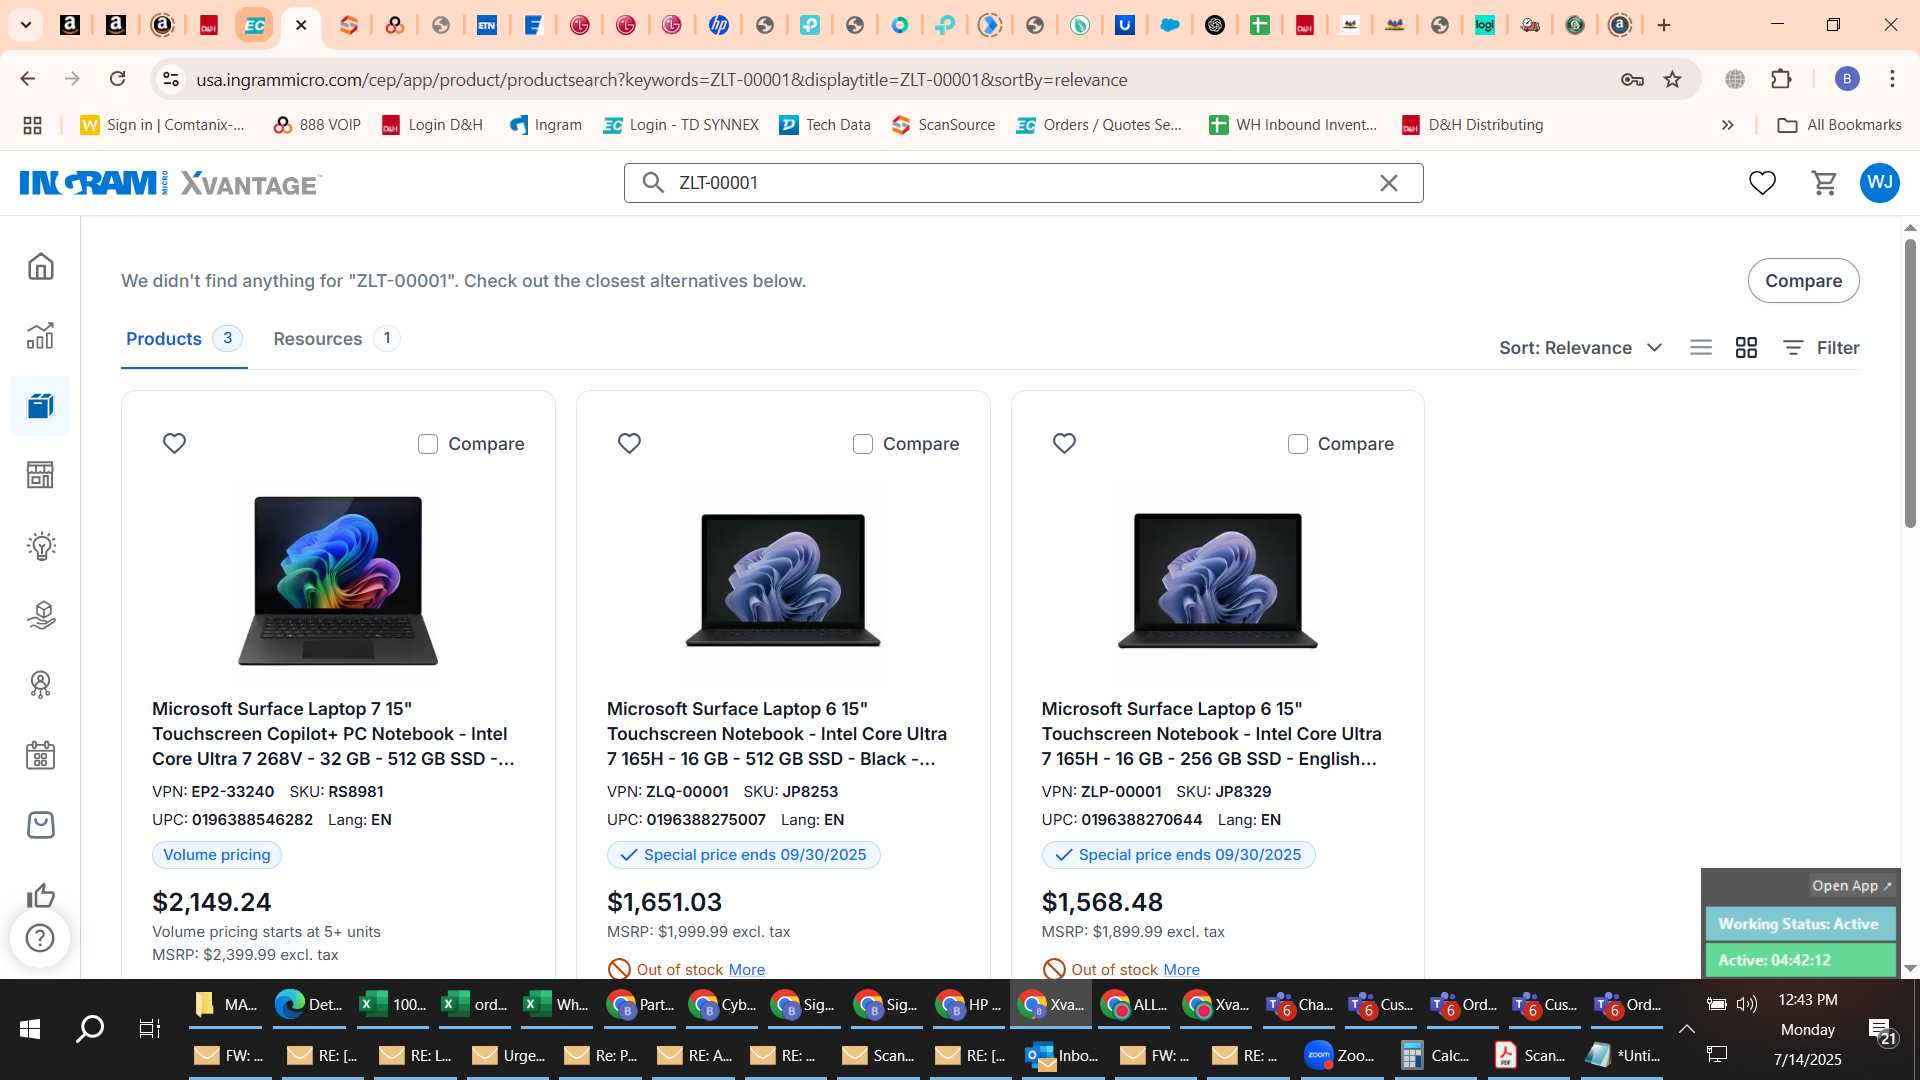The width and height of the screenshot is (1920, 1080).
Task: Open the favorites heart in header
Action: [1762, 183]
